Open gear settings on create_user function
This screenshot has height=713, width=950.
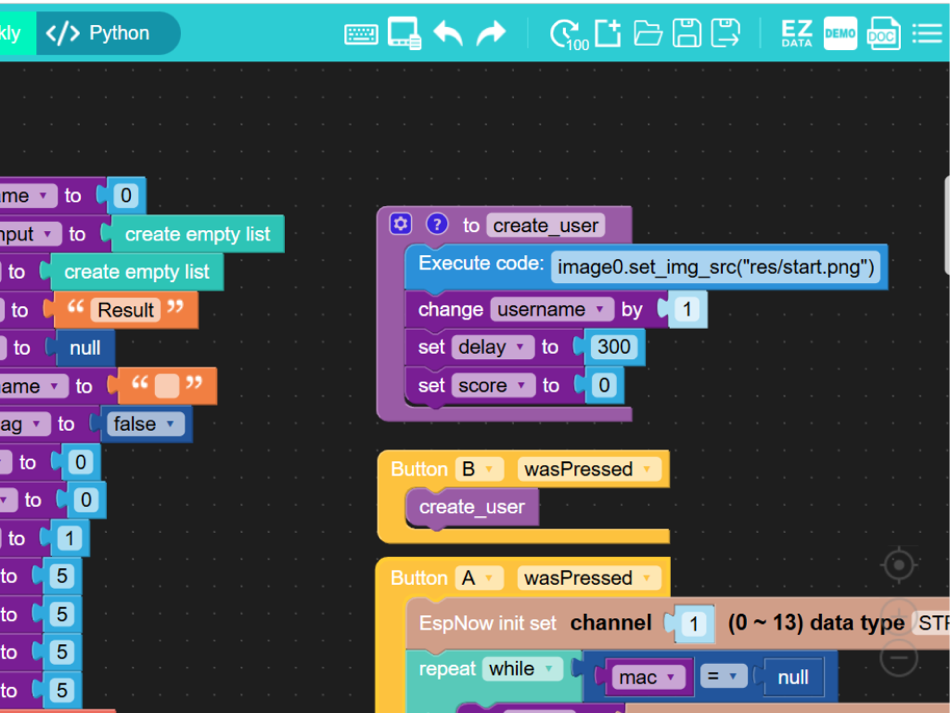400,224
